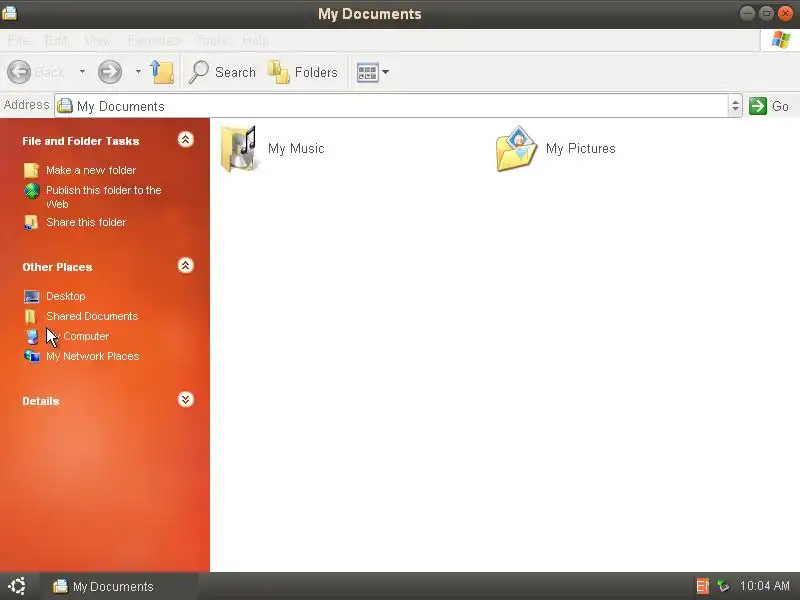Click the My Music label
The image size is (800, 600).
click(x=296, y=148)
